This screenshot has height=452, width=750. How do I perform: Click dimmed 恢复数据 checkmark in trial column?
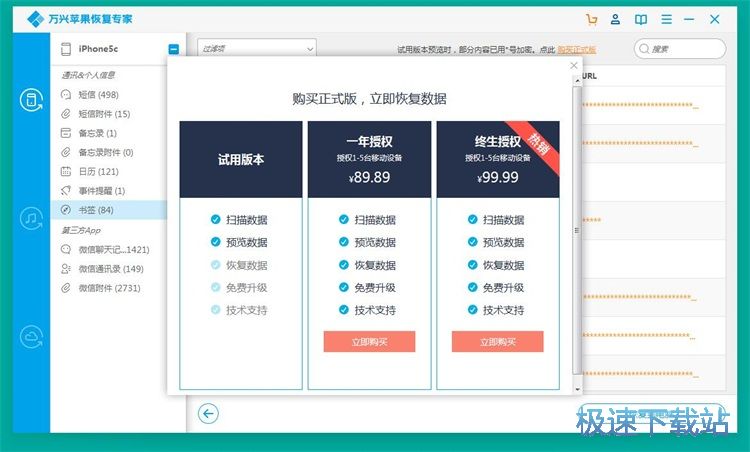(x=216, y=265)
